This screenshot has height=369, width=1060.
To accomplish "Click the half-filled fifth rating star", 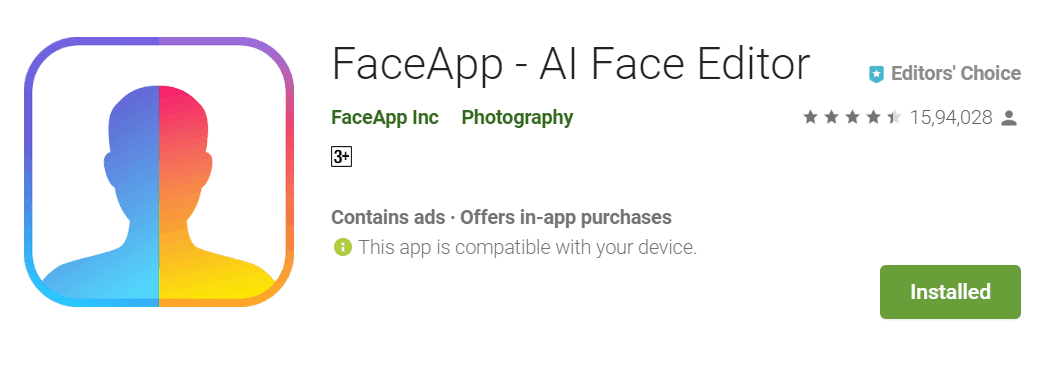I will (x=894, y=118).
